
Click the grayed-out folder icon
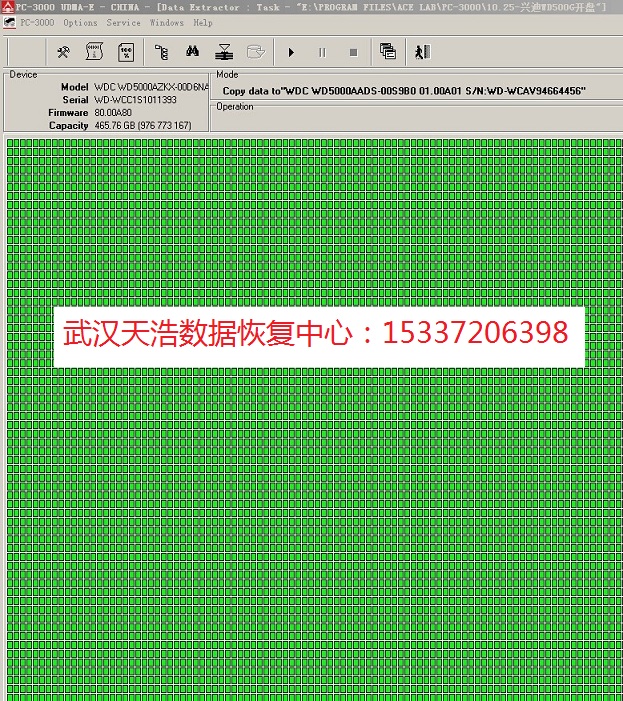point(256,52)
